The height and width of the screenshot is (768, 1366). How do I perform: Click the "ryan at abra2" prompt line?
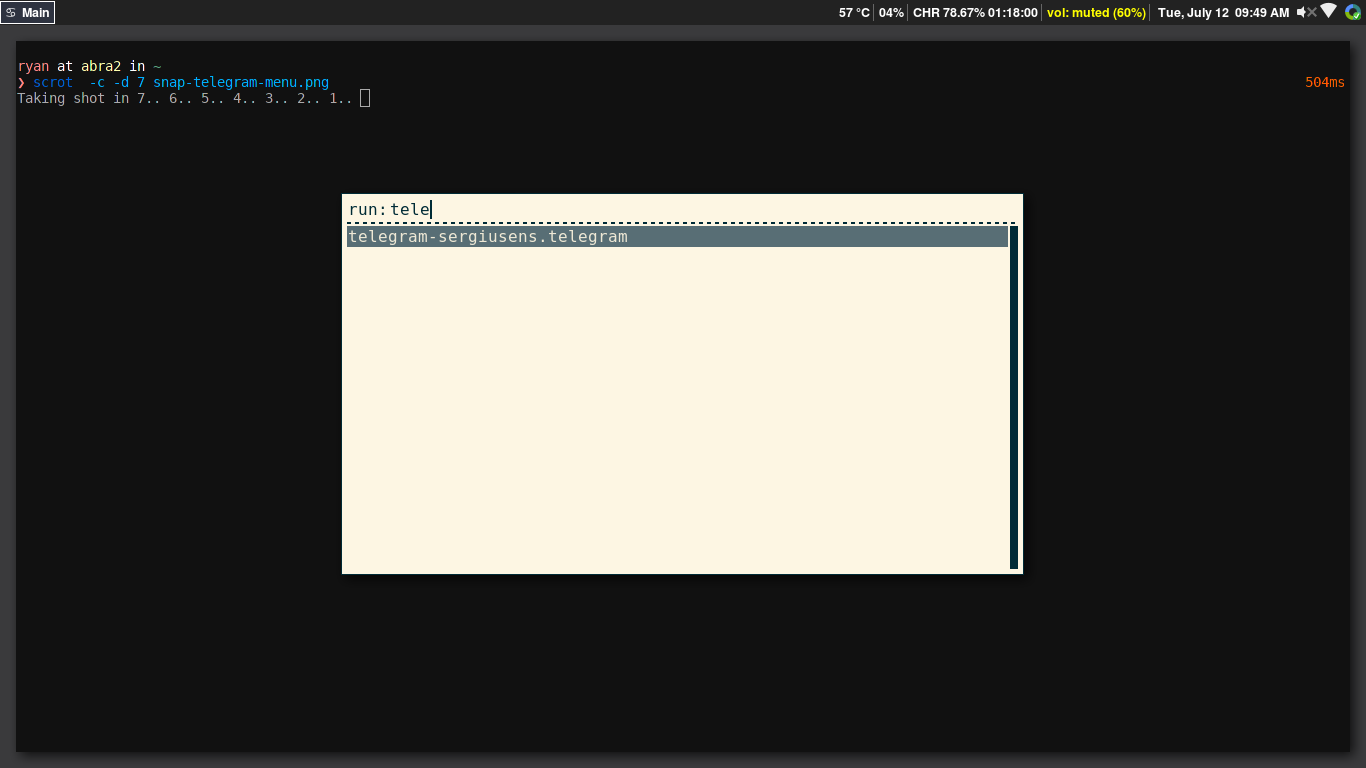click(88, 66)
